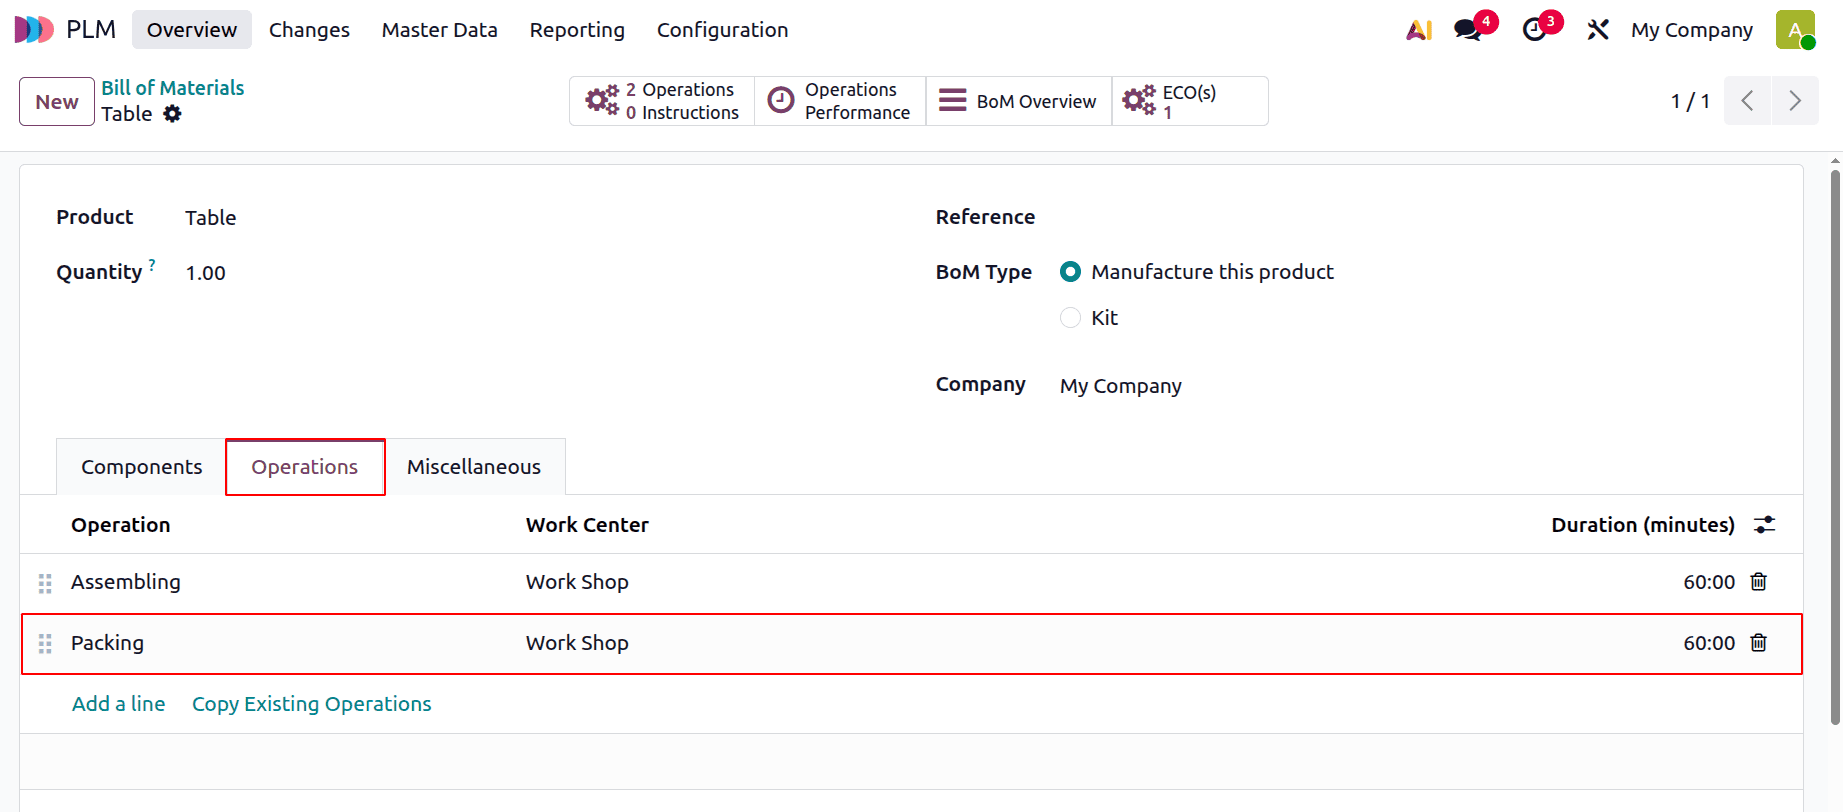Delete the Assembling operation row
Image resolution: width=1843 pixels, height=812 pixels.
click(1759, 582)
